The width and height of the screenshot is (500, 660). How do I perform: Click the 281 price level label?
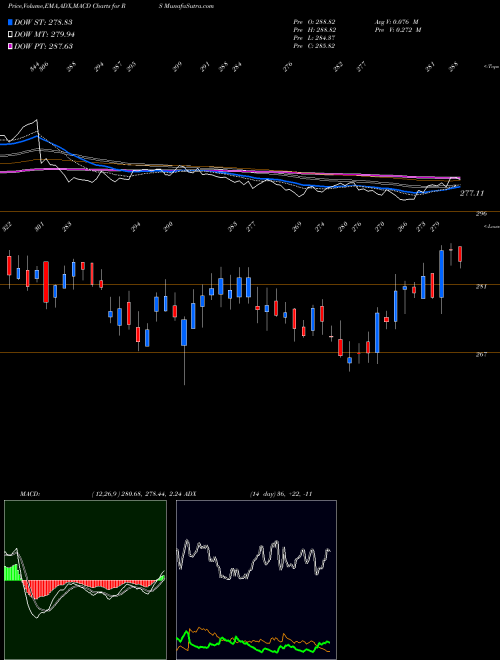click(x=481, y=287)
